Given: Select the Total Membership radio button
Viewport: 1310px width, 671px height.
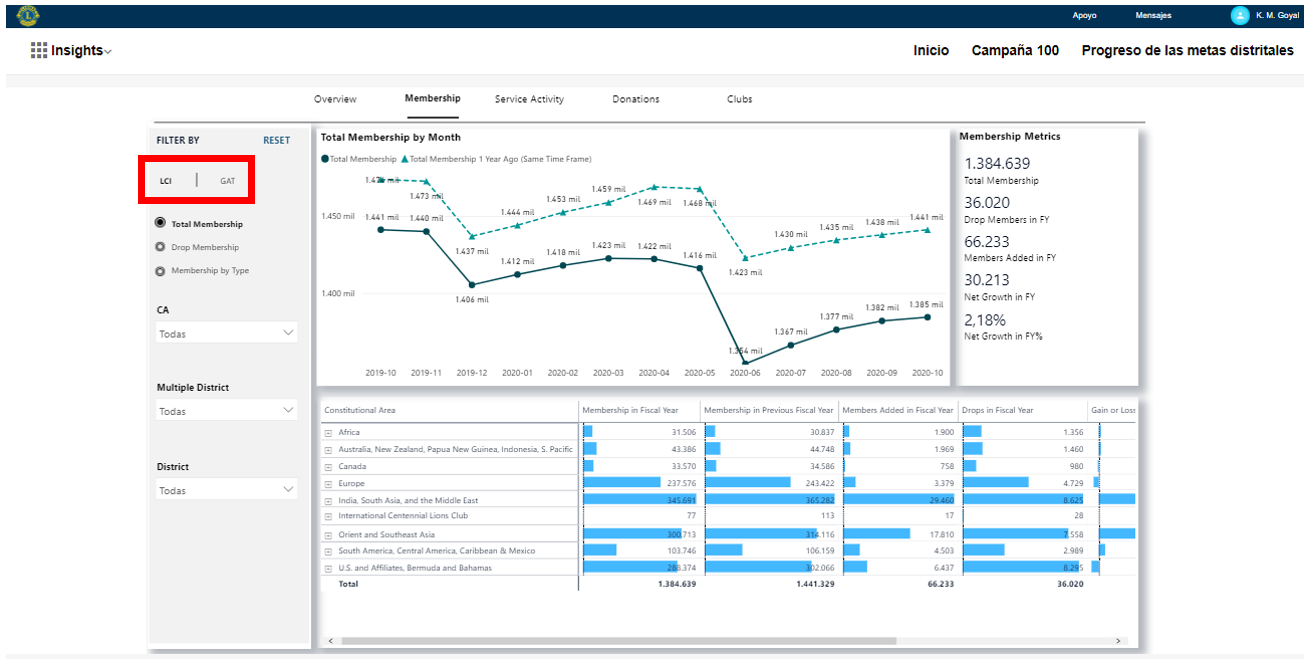Looking at the screenshot, I should pos(160,224).
